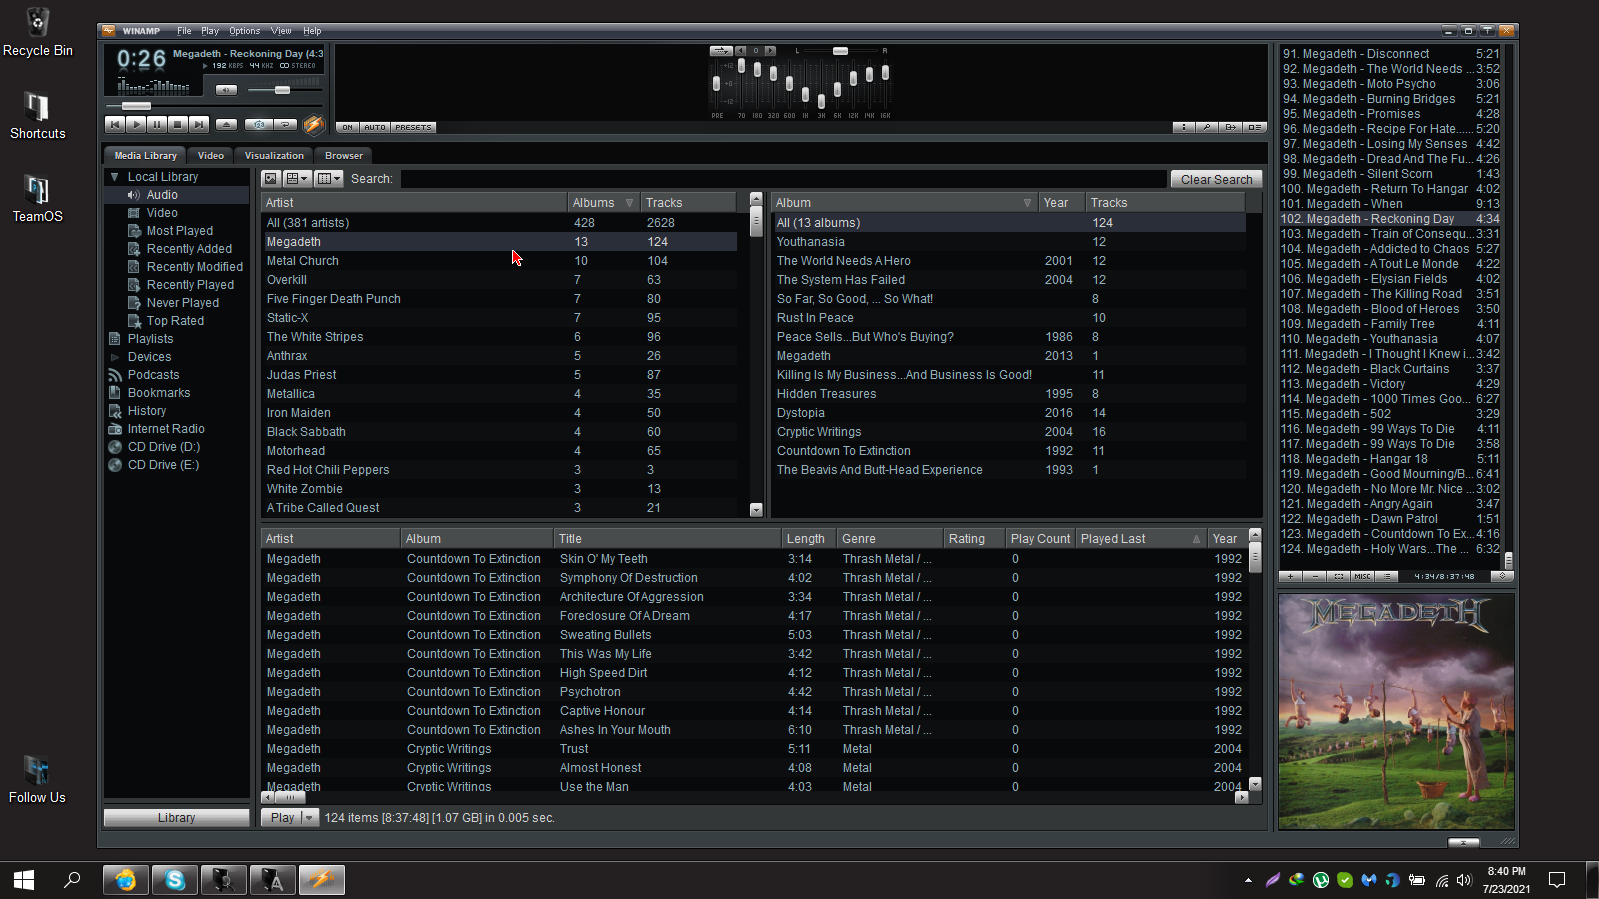Click Windows Start button
The height and width of the screenshot is (899, 1599).
(24, 880)
